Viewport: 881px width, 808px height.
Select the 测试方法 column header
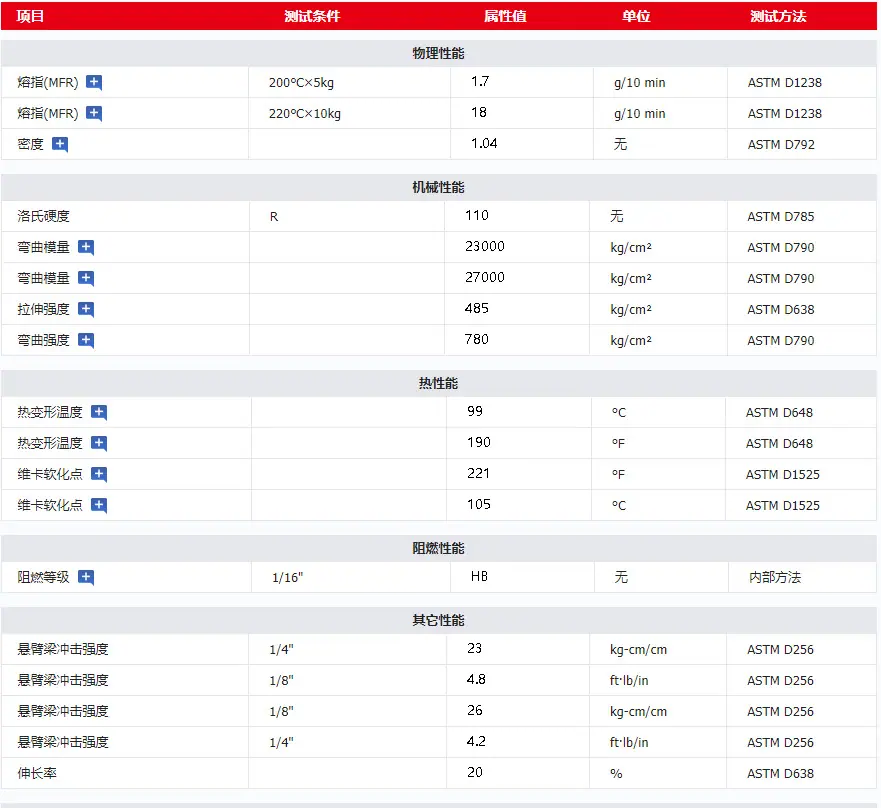coord(778,16)
